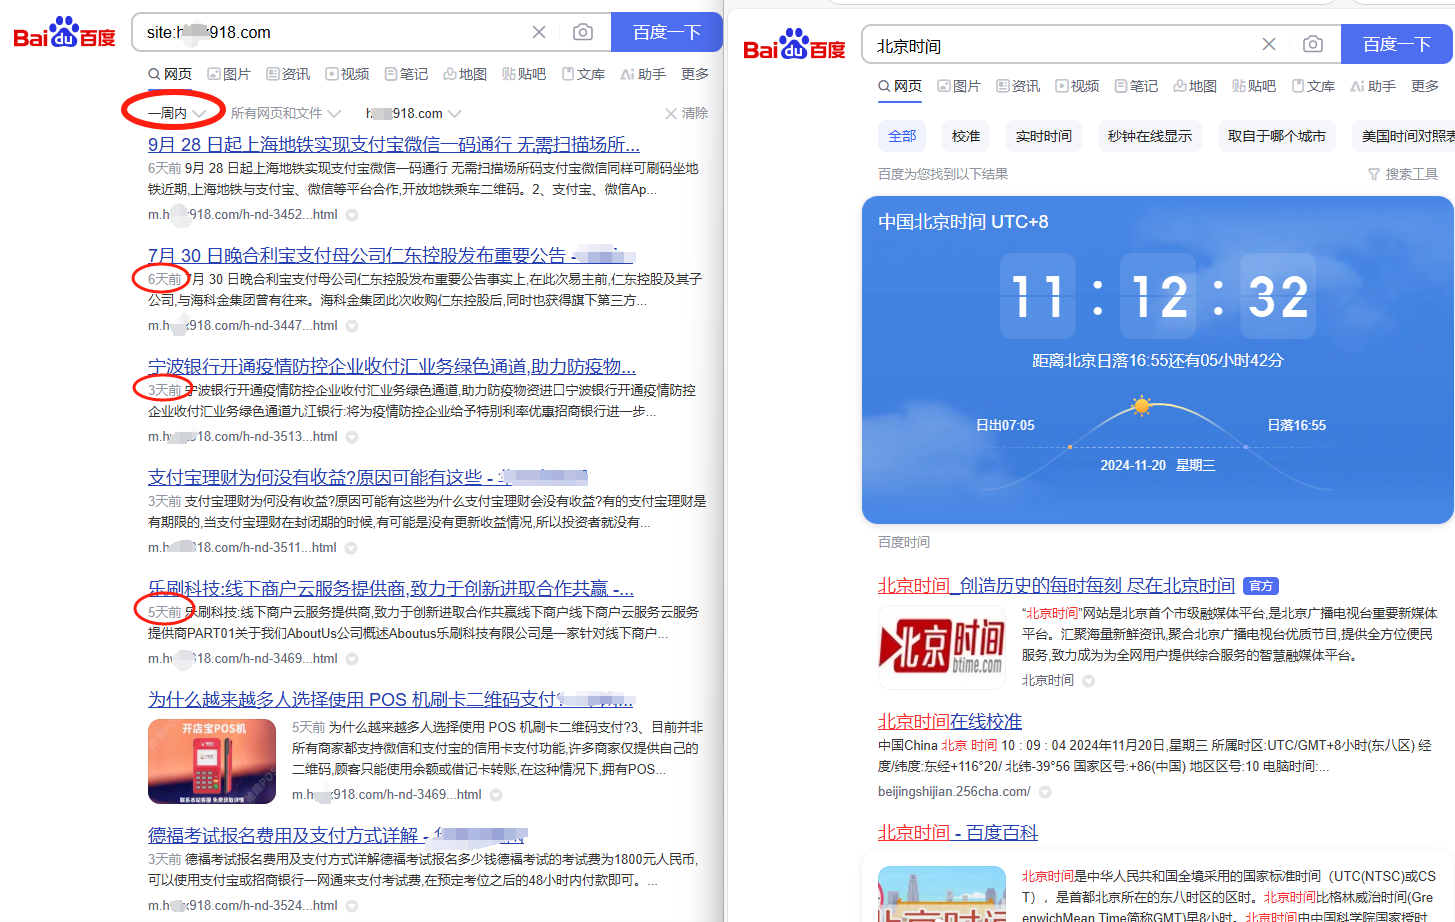Click the sun icon on sunrise-sunset arc
Screen dimensions: 1455x922
point(1141,405)
